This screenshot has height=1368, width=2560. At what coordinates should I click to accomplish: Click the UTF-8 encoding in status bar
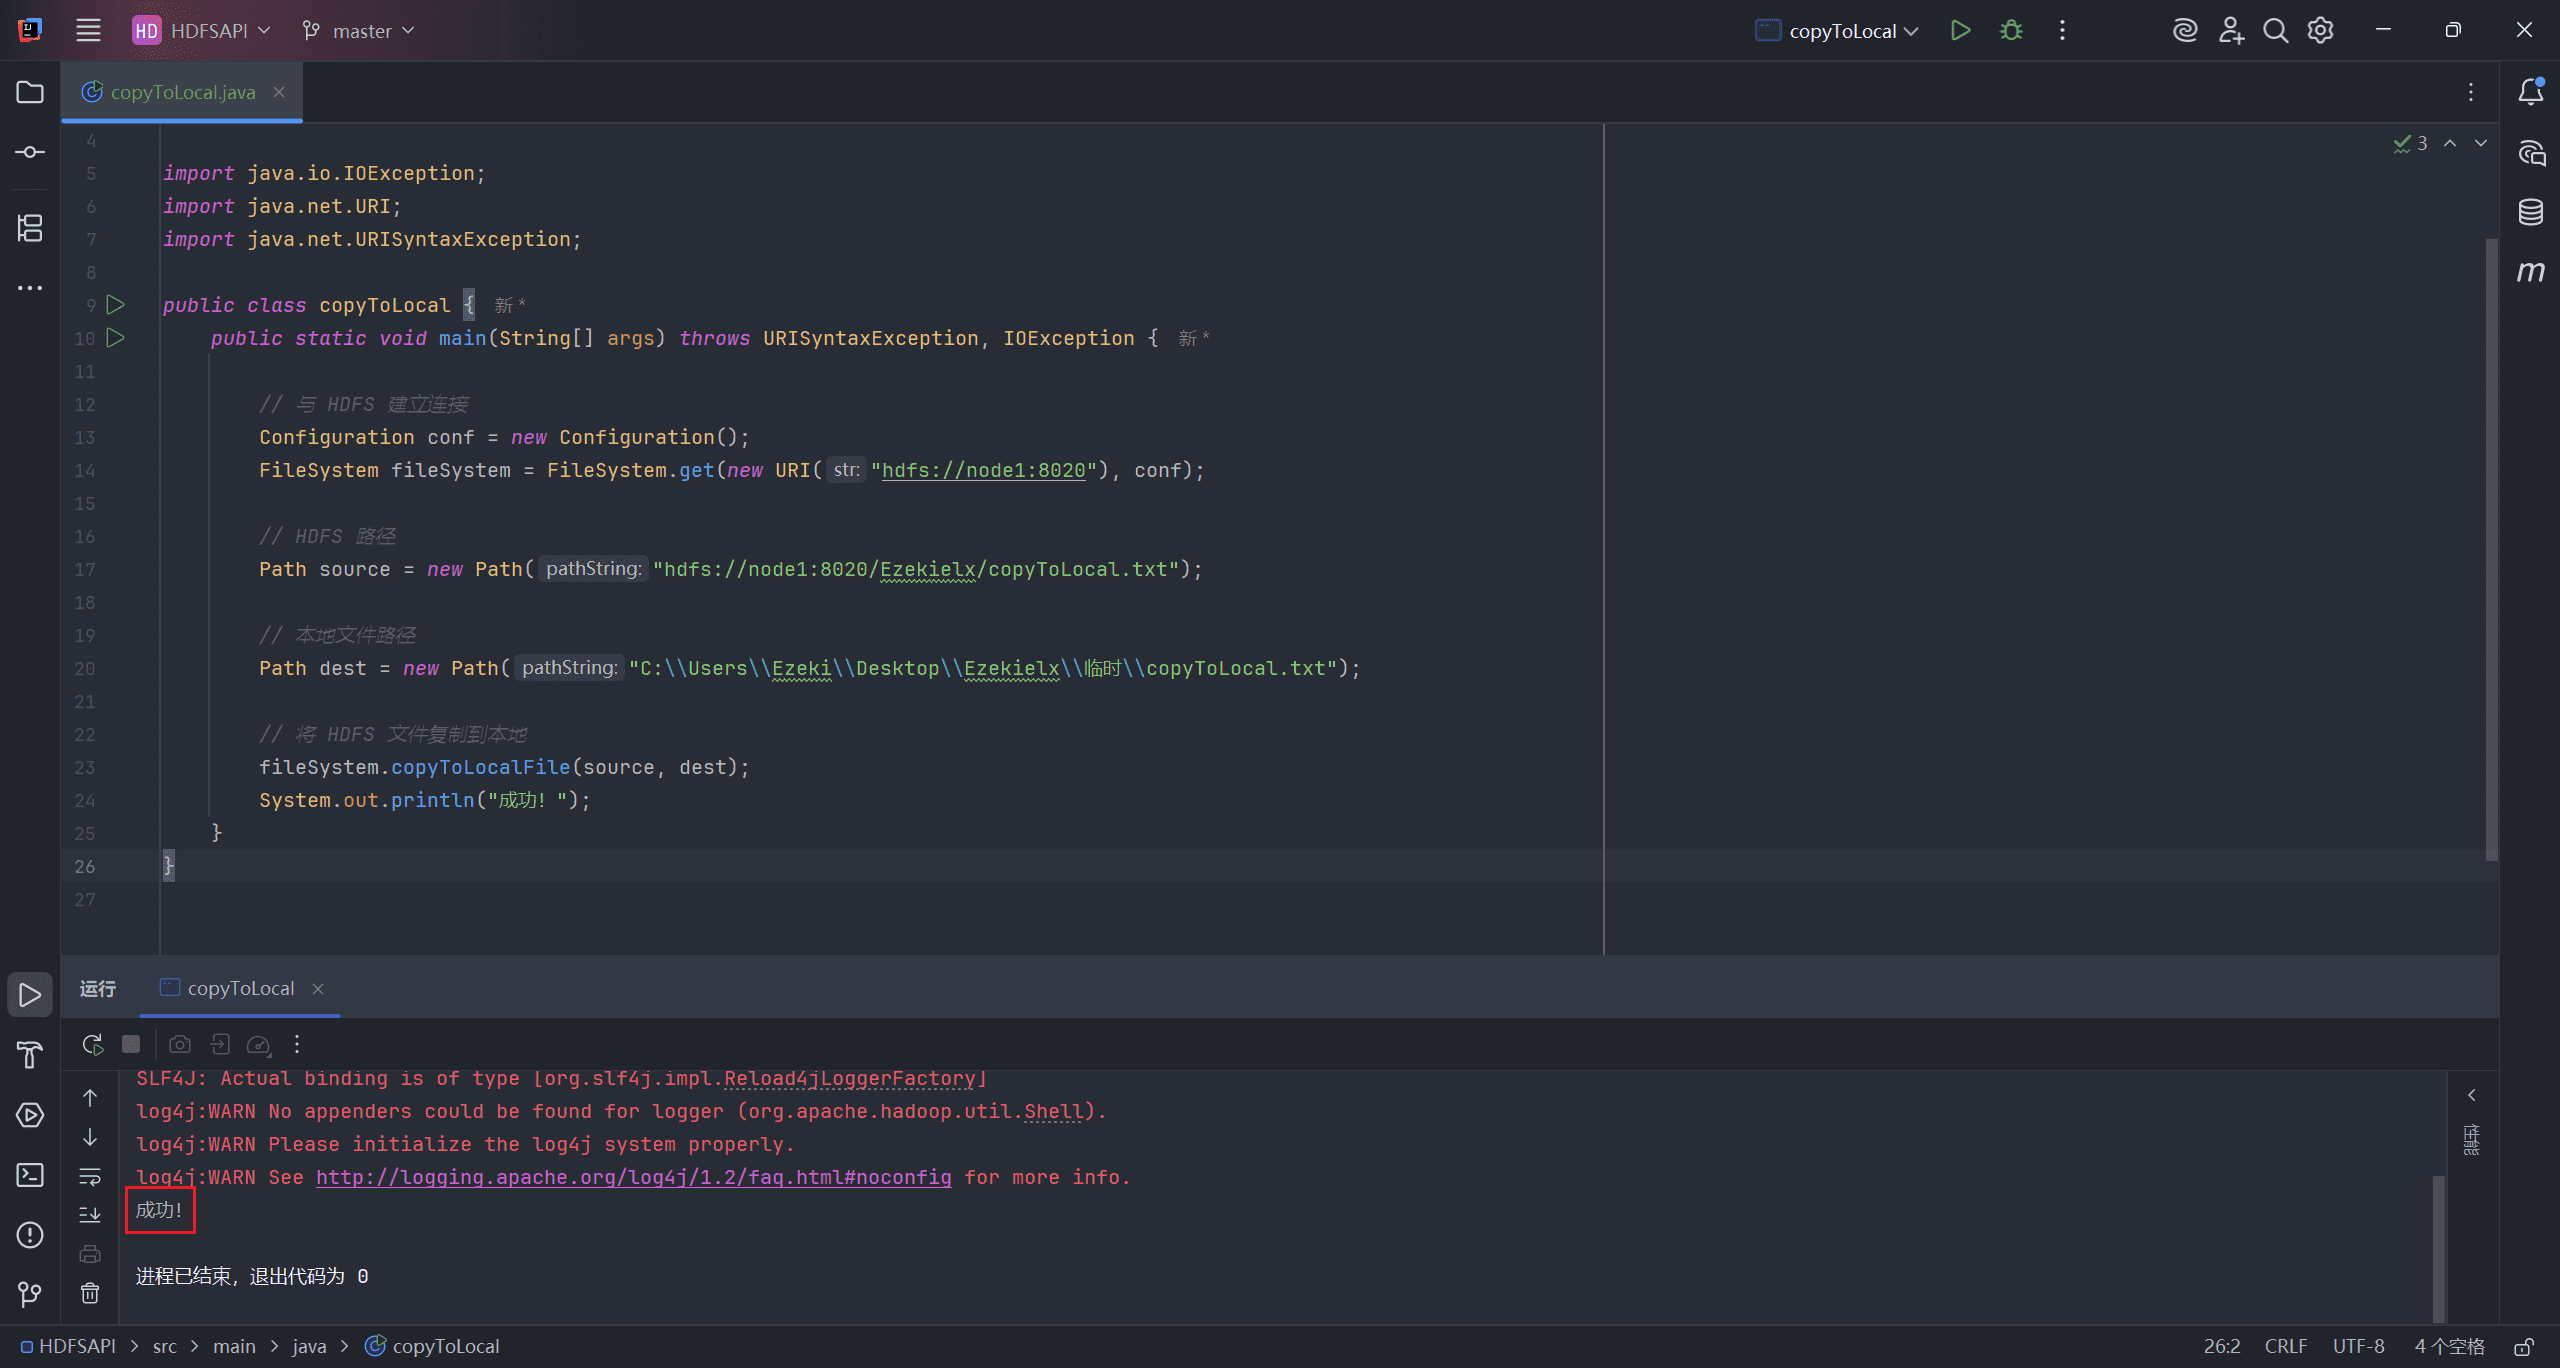tap(2358, 1346)
